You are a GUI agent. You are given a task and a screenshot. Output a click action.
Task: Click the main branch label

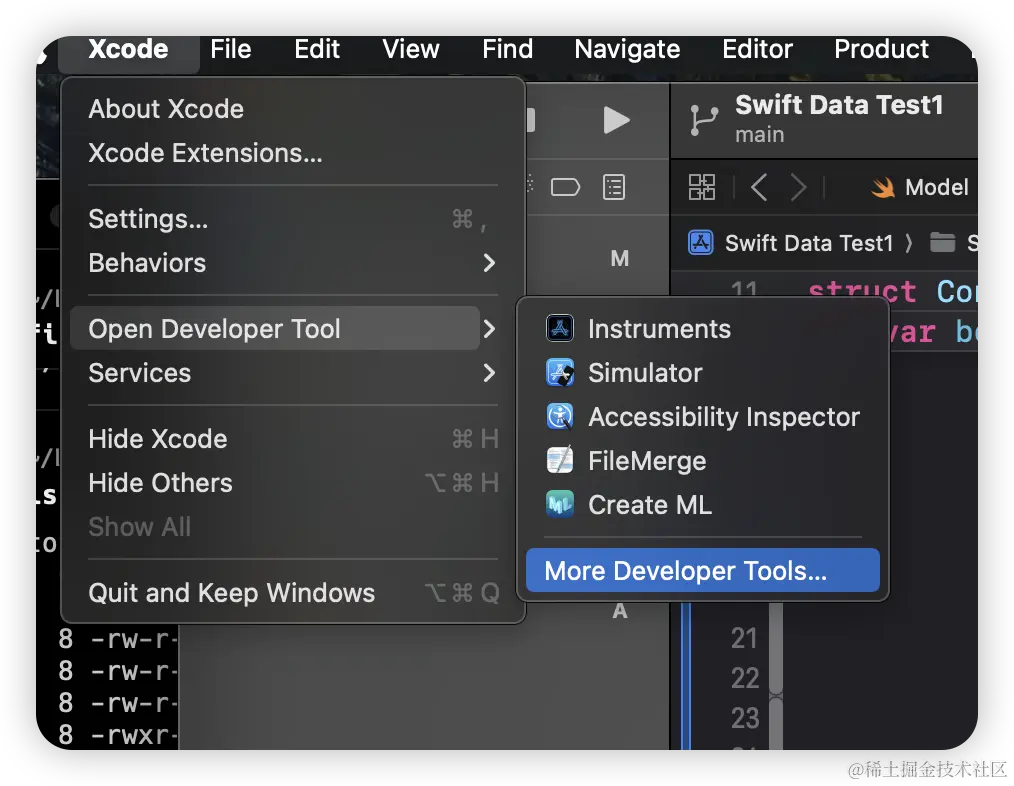click(x=759, y=135)
